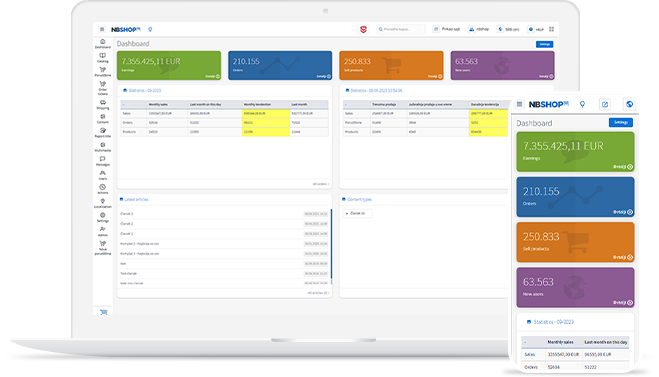Open the Catalog section in sidebar

click(x=103, y=58)
